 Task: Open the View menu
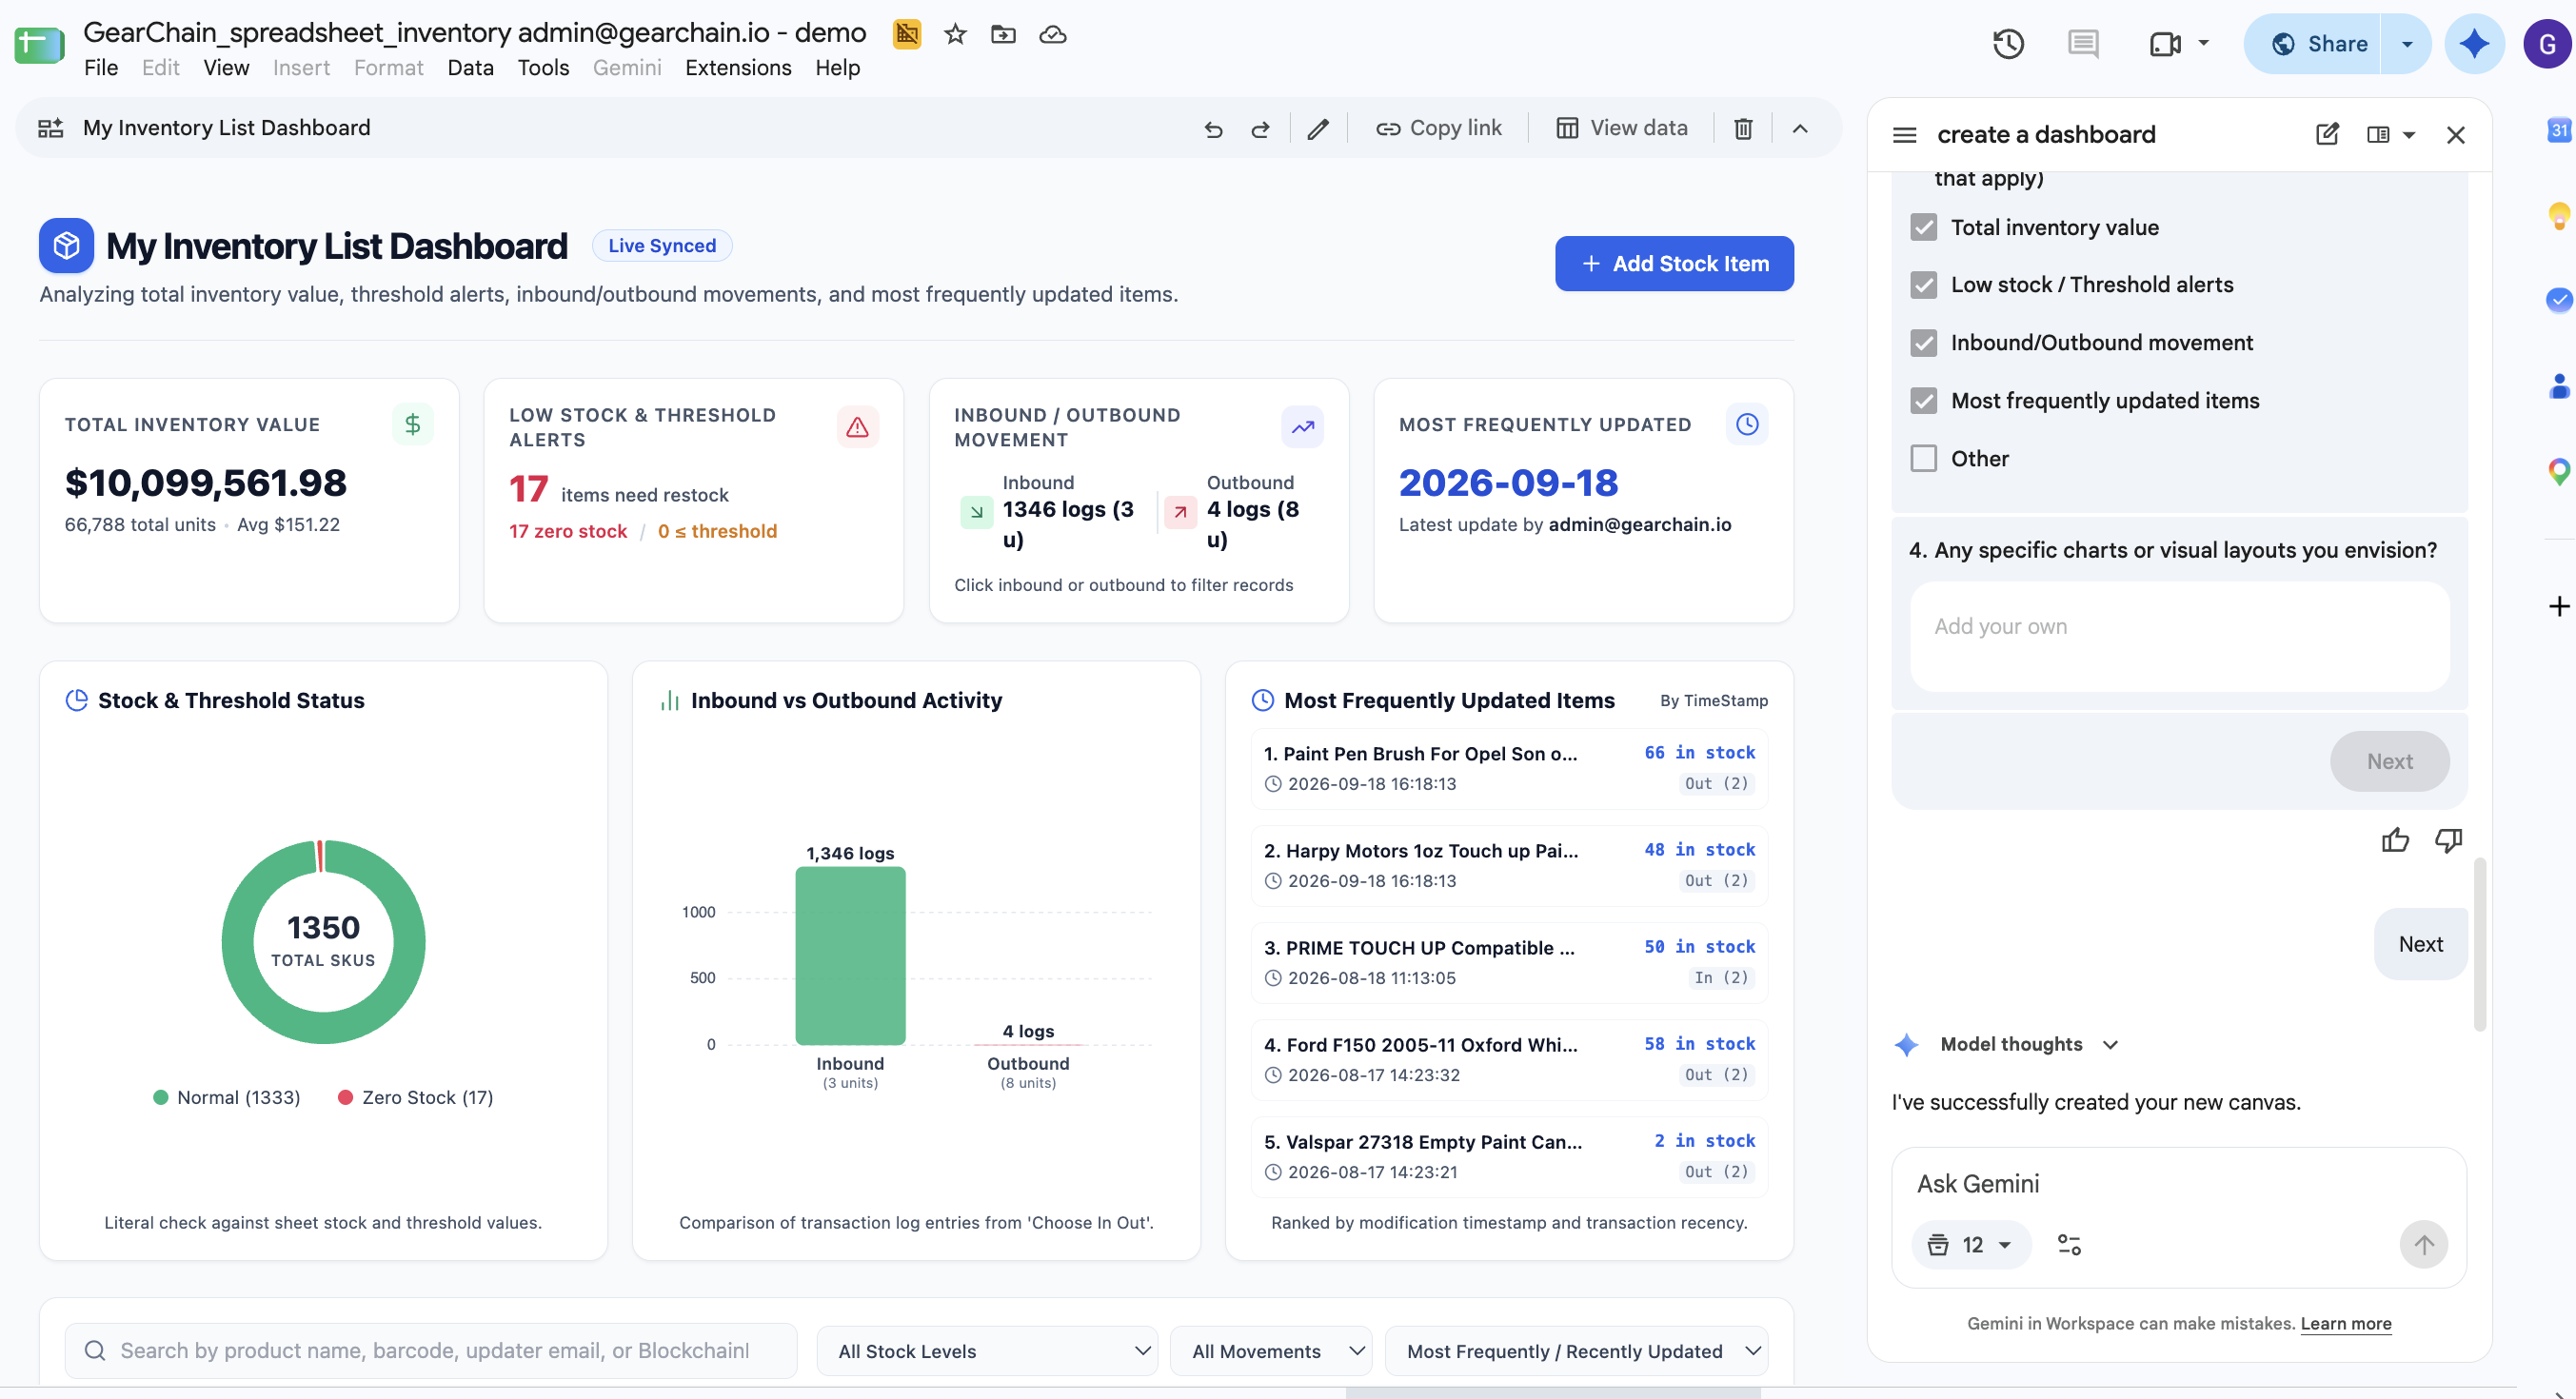tap(226, 68)
